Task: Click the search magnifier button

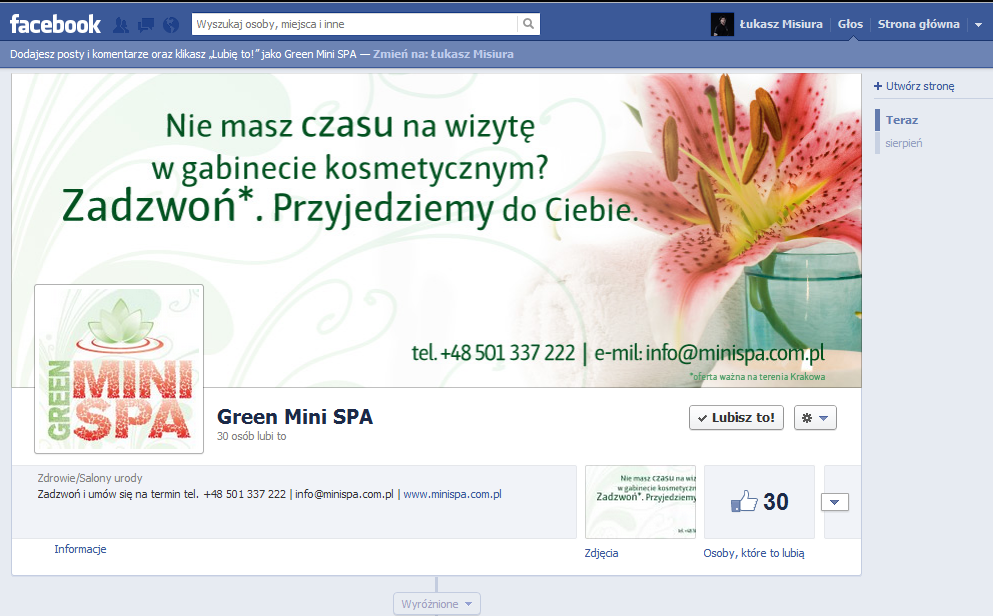Action: point(528,24)
